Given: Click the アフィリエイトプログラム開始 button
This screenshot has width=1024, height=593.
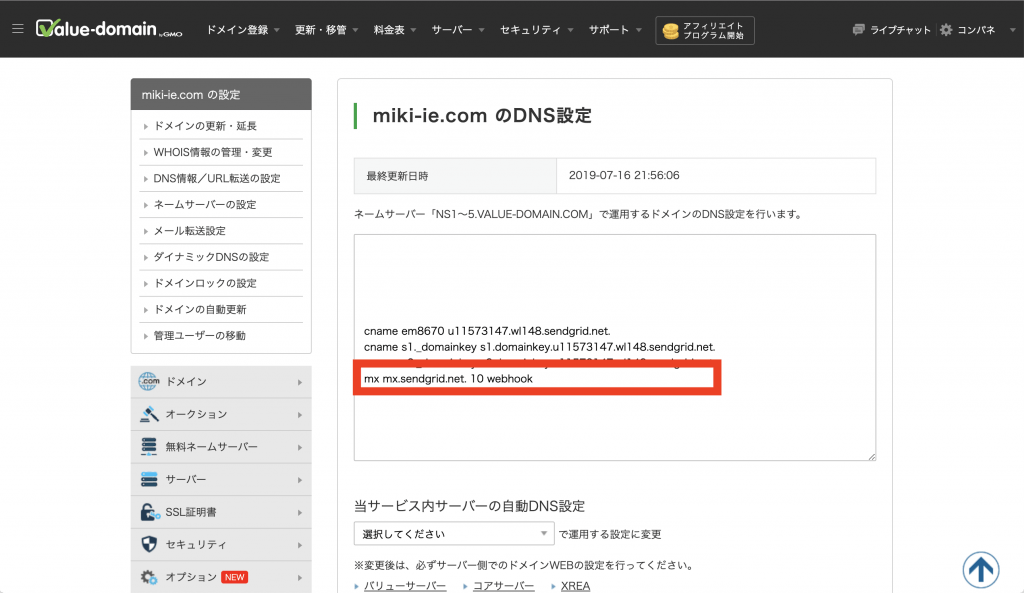Looking at the screenshot, I should click(x=705, y=30).
